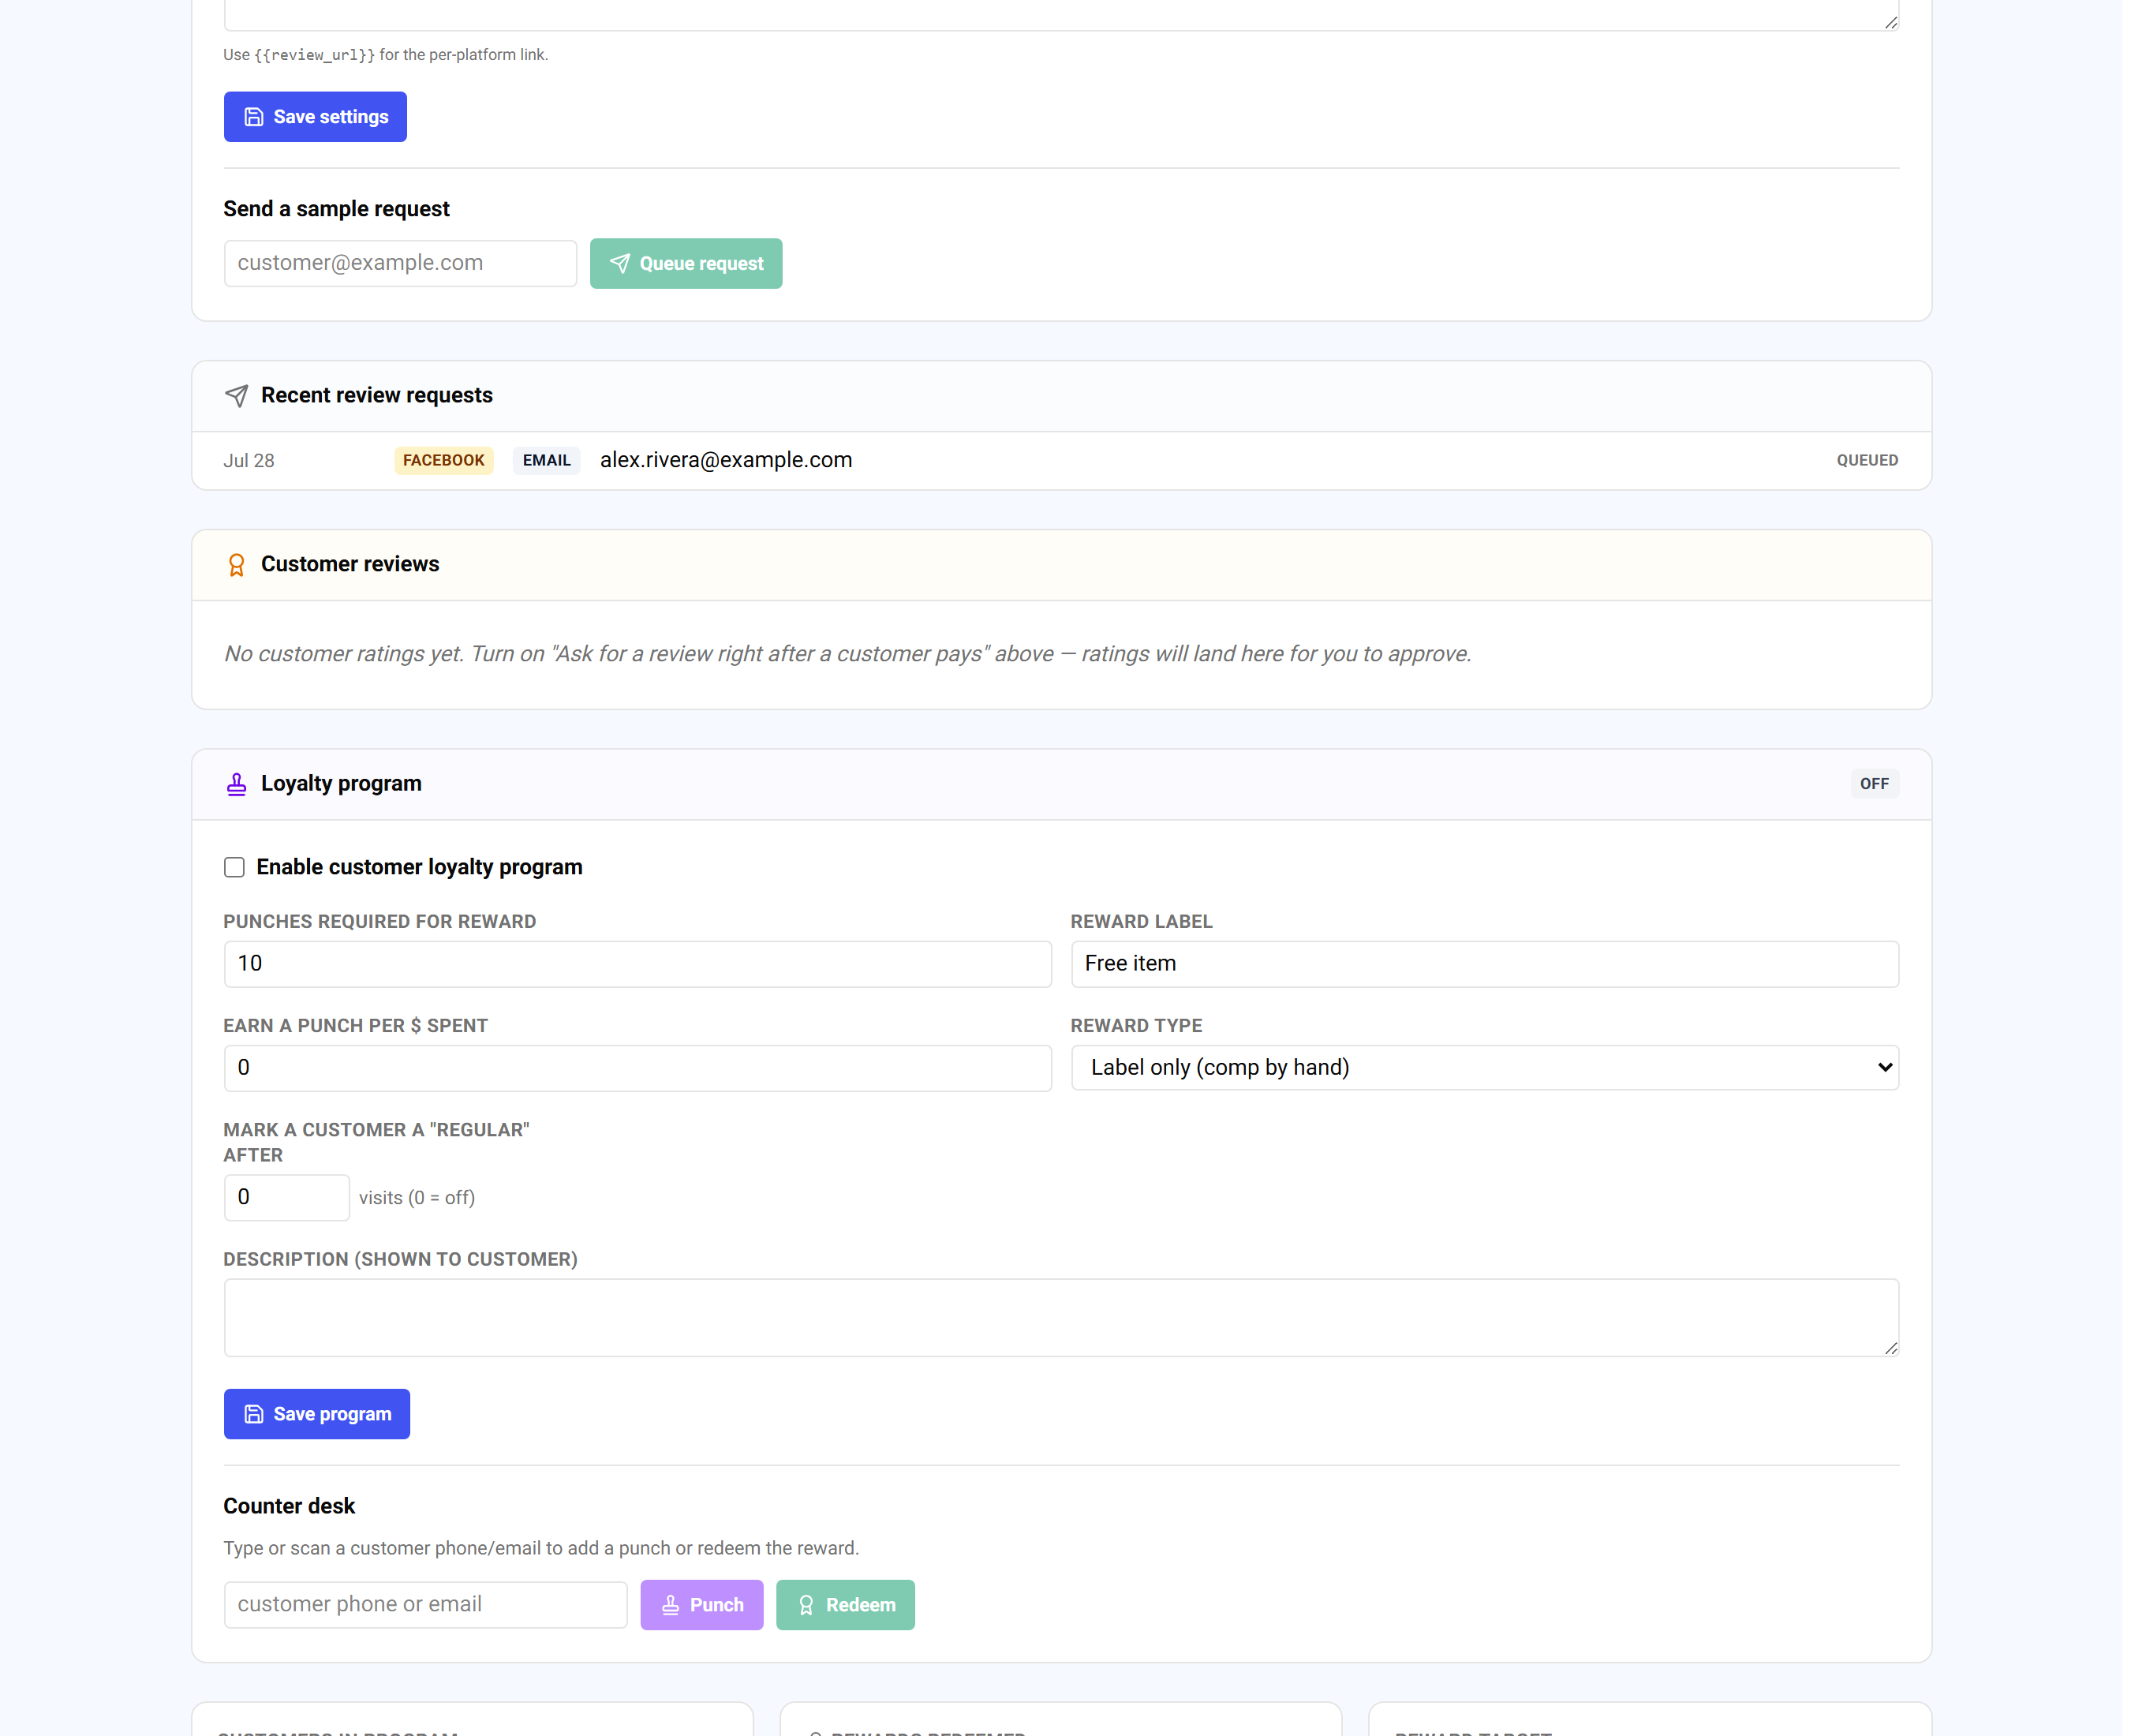Click the Description shown to customer textarea

click(1061, 1318)
